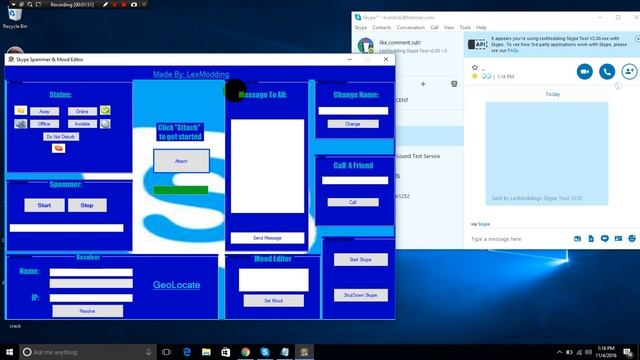Screen dimensions: 640x360
Task: Click the ShutDown Skype button
Action: coord(360,295)
